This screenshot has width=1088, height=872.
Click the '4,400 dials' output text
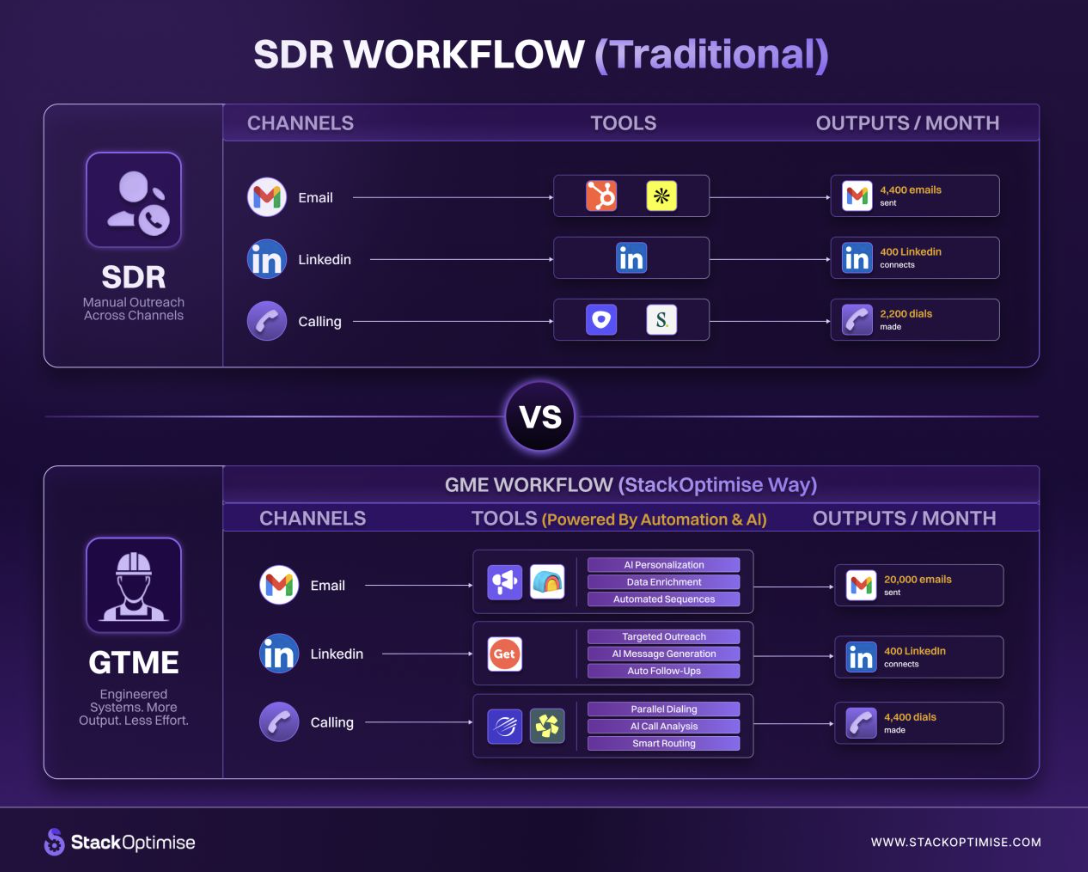coord(910,717)
